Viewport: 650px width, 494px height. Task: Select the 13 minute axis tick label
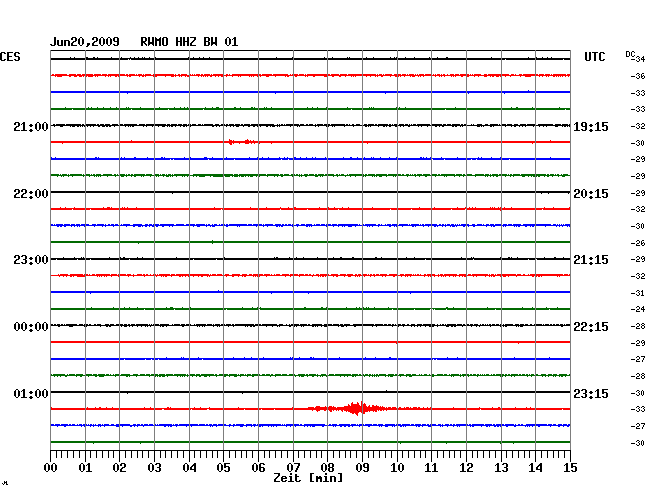(501, 468)
